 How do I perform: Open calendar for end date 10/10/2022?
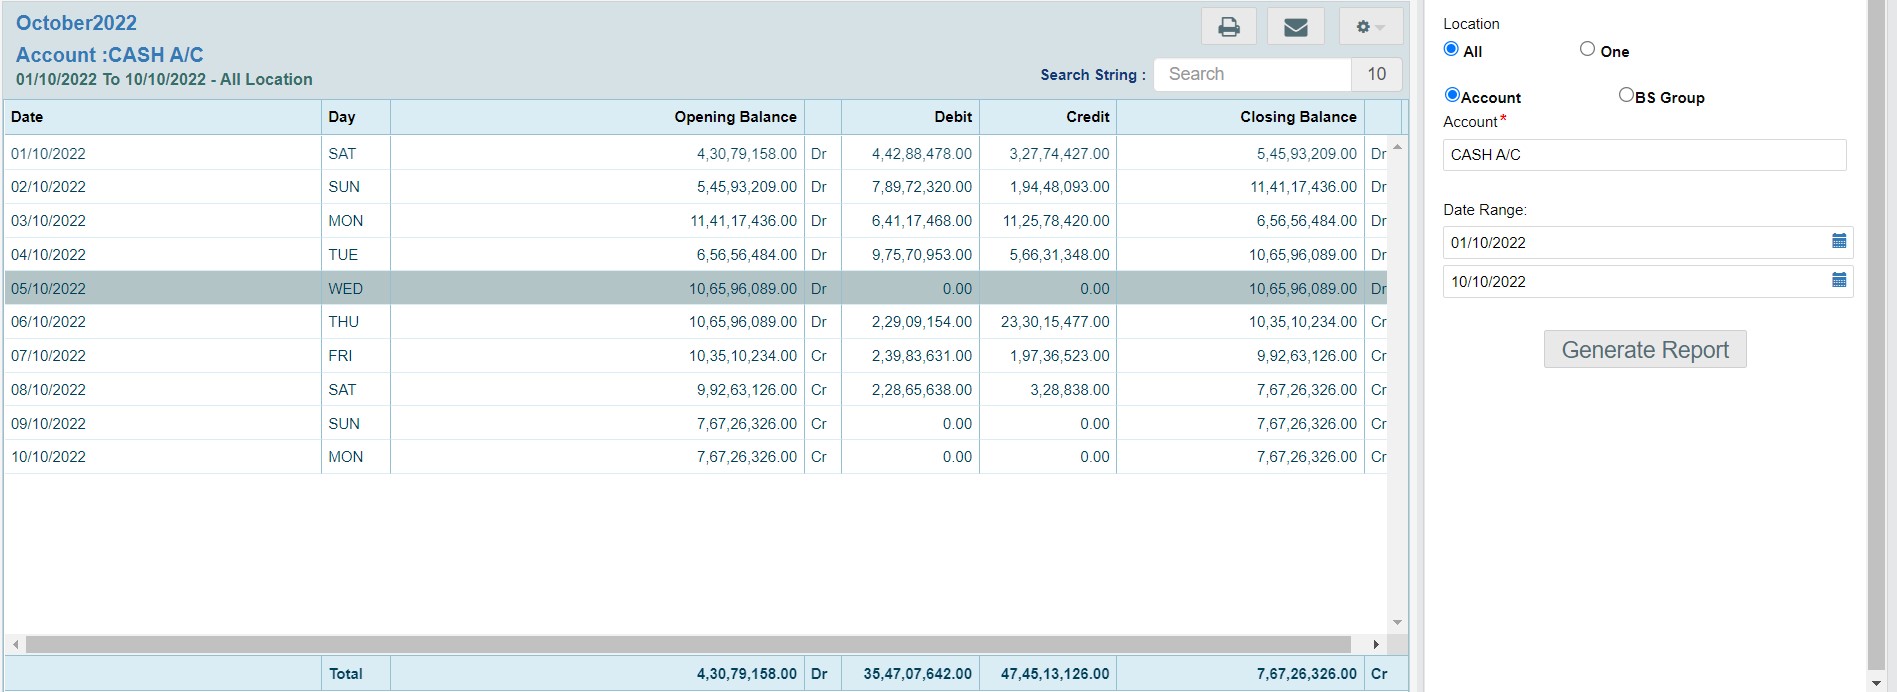1839,280
